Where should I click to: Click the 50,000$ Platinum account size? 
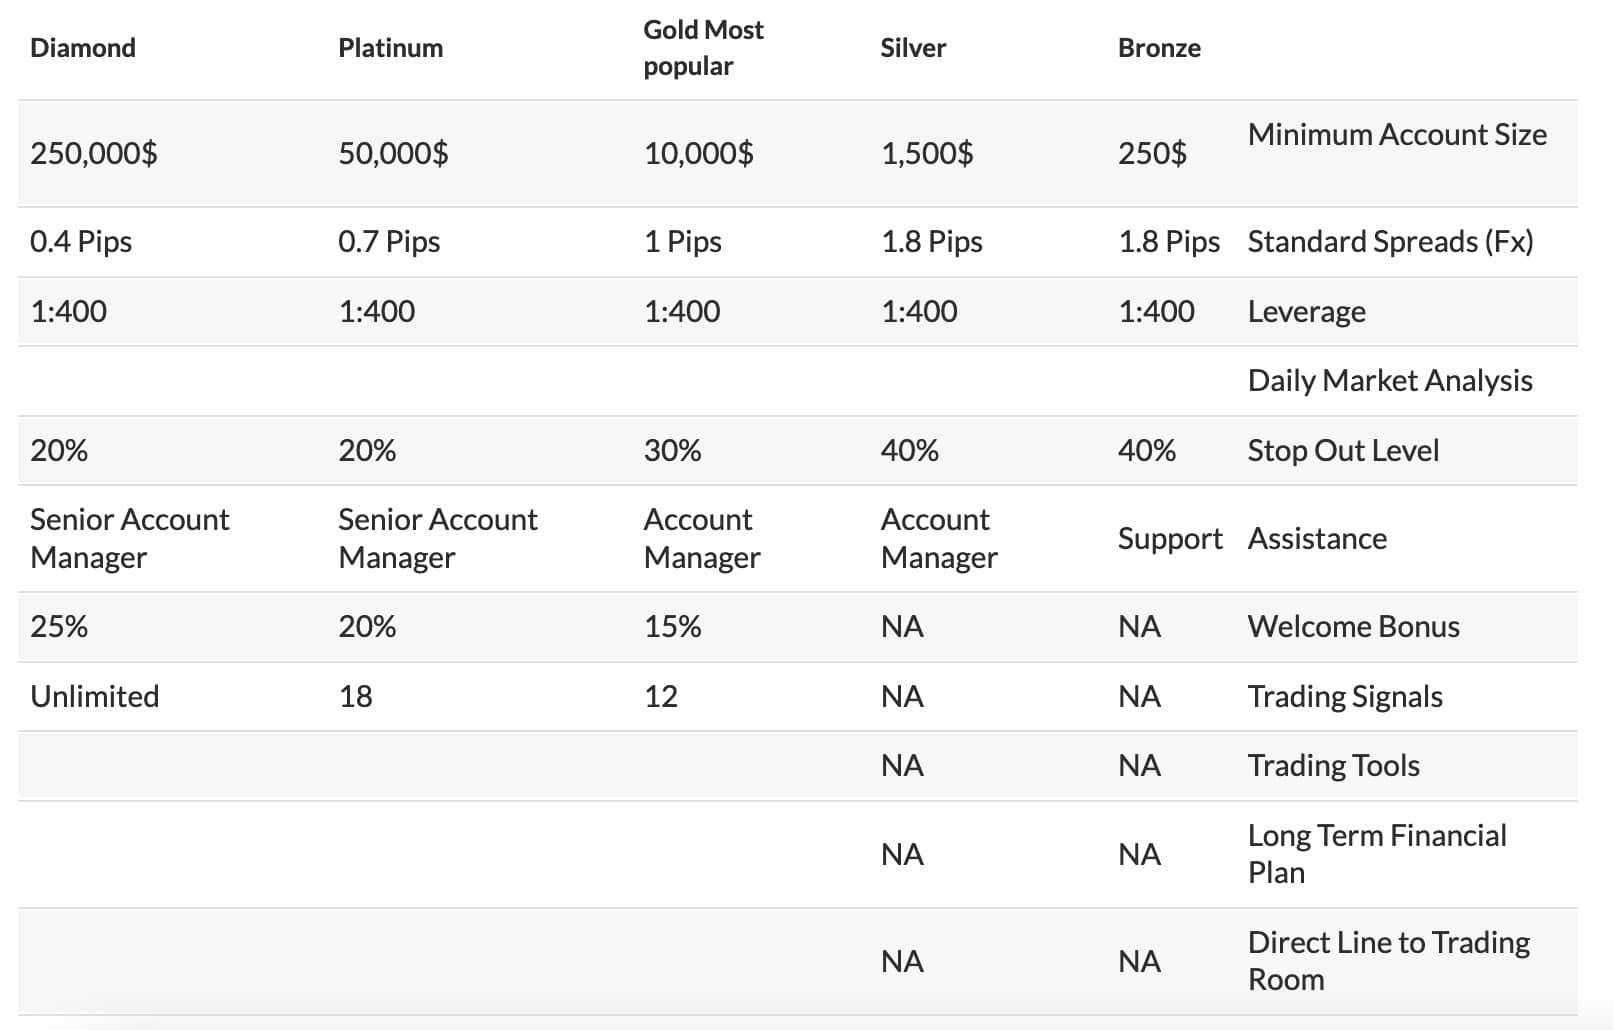coord(393,153)
